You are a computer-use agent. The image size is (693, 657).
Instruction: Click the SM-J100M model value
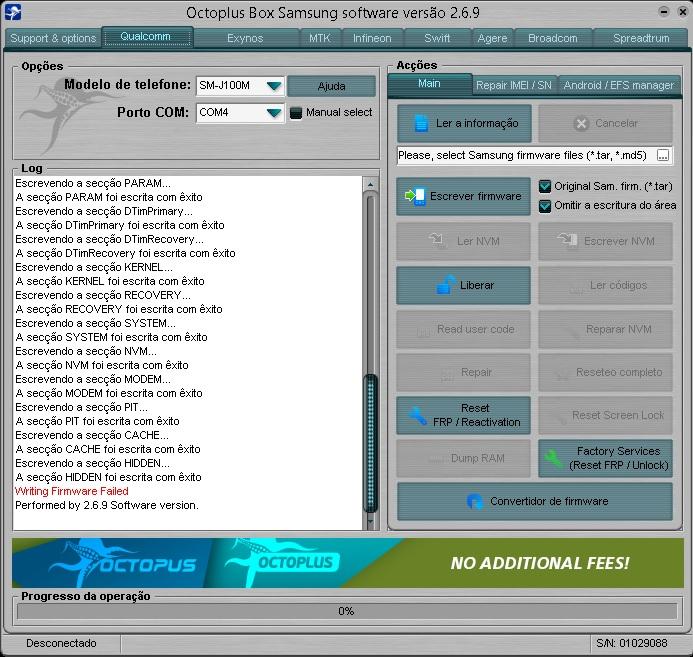click(225, 86)
